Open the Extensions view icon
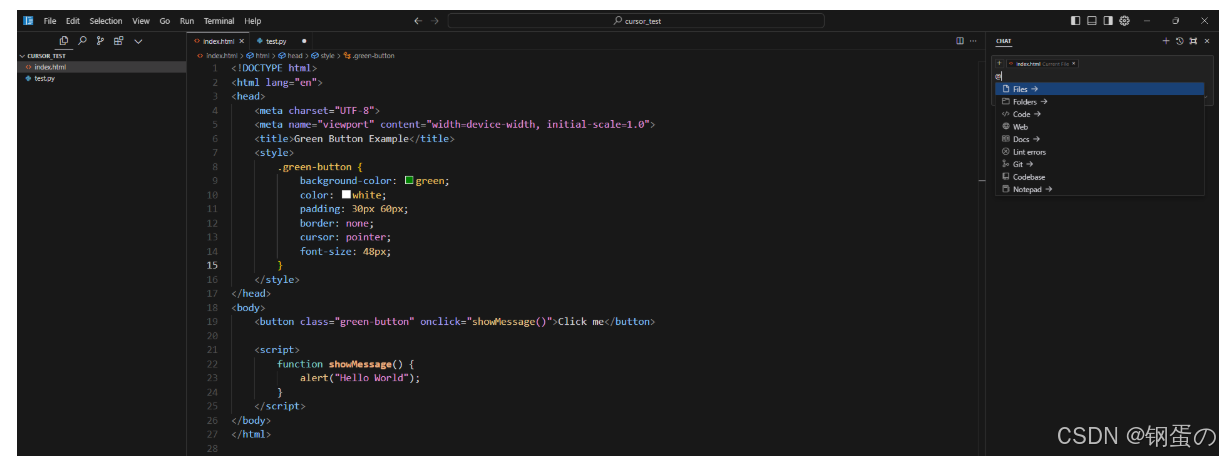Image resolution: width=1222 pixels, height=456 pixels. [119, 41]
